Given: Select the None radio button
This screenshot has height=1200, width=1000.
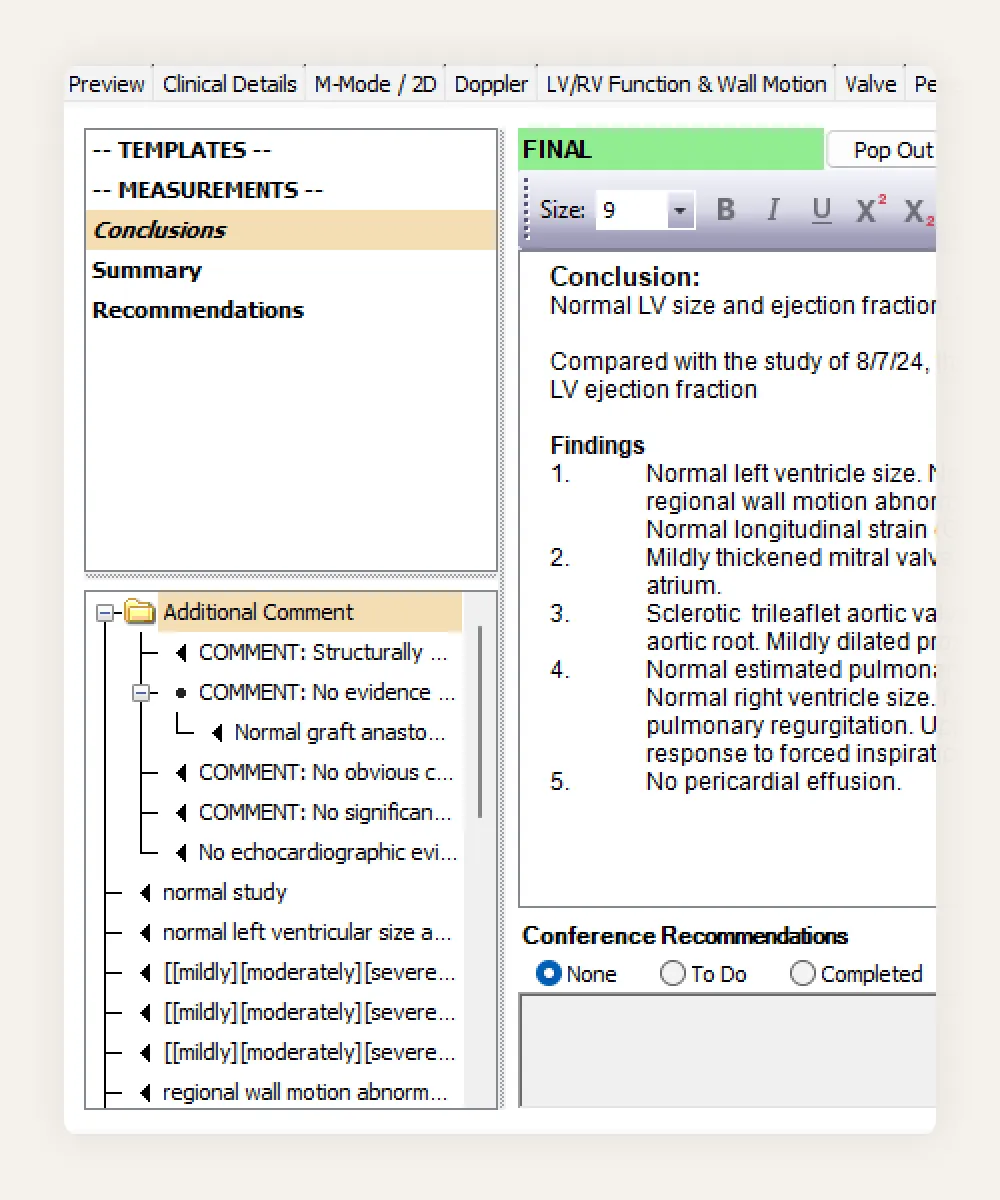Looking at the screenshot, I should click(549, 974).
